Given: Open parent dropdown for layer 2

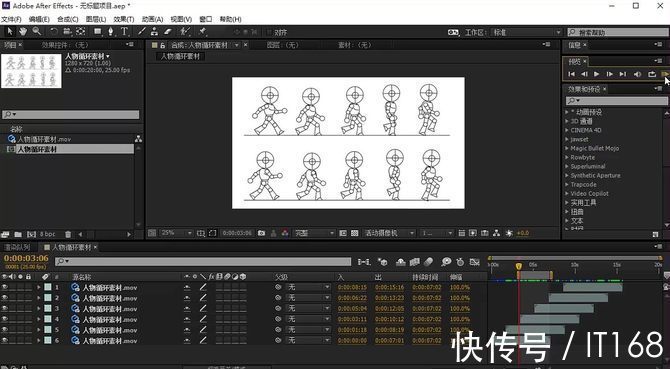Looking at the screenshot, I should point(309,298).
